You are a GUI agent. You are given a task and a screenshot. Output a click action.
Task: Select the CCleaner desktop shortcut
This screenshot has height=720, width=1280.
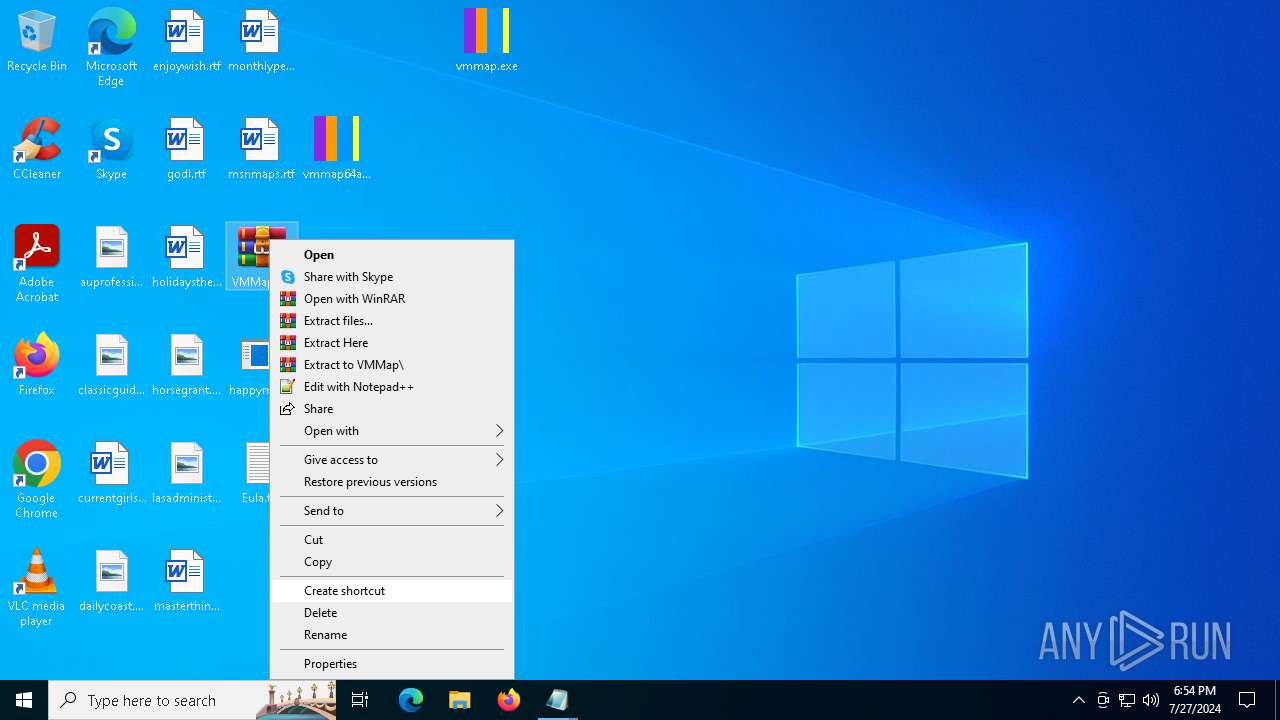[37, 148]
